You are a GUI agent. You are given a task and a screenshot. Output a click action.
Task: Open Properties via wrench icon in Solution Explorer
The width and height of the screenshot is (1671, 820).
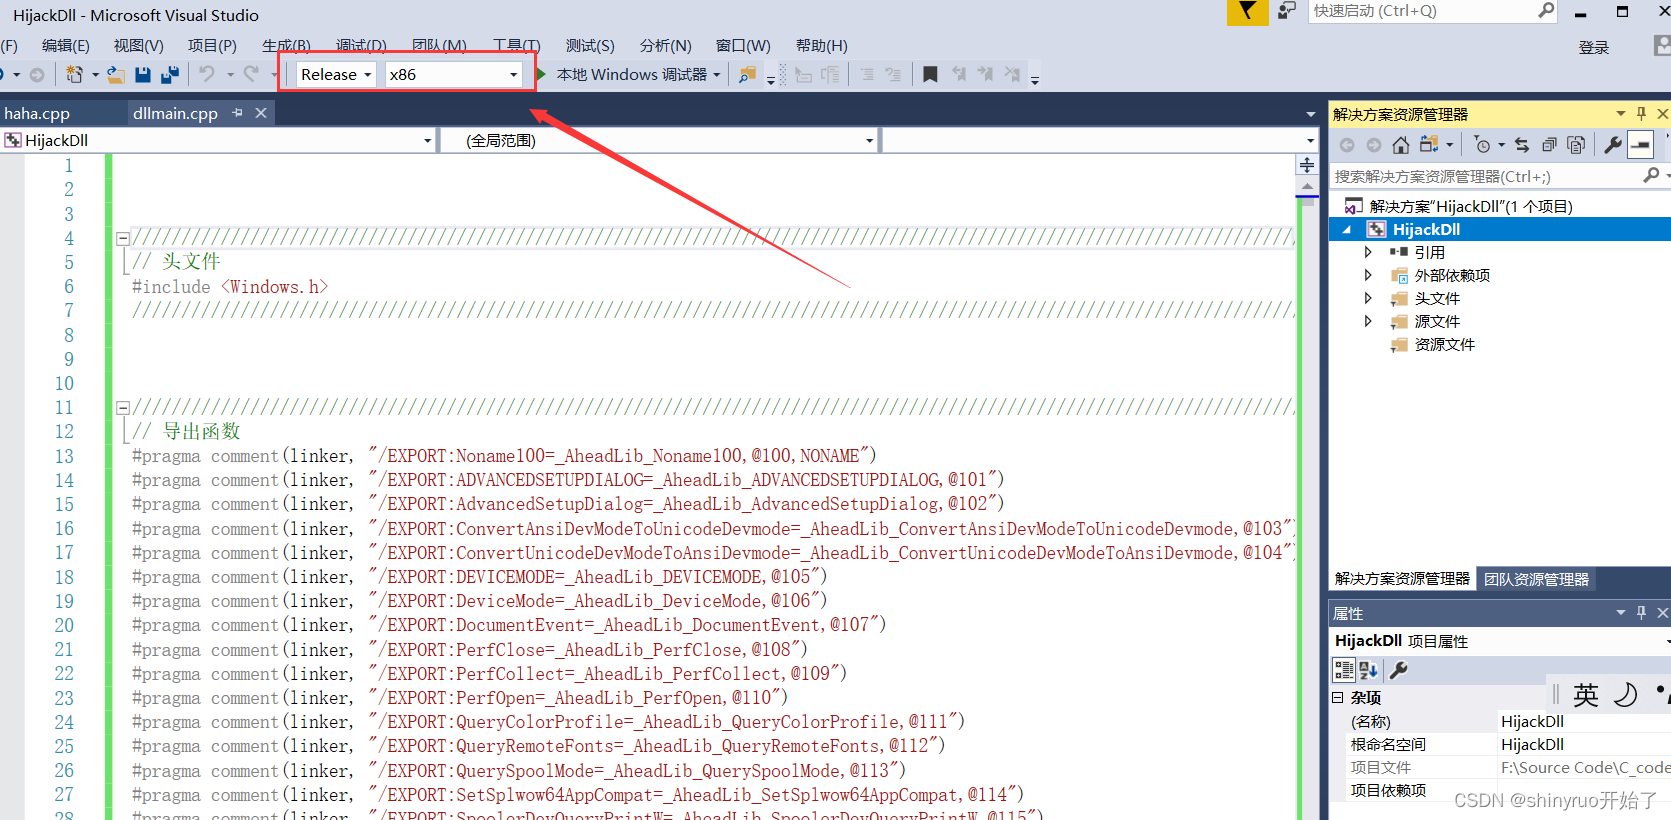tap(1613, 145)
